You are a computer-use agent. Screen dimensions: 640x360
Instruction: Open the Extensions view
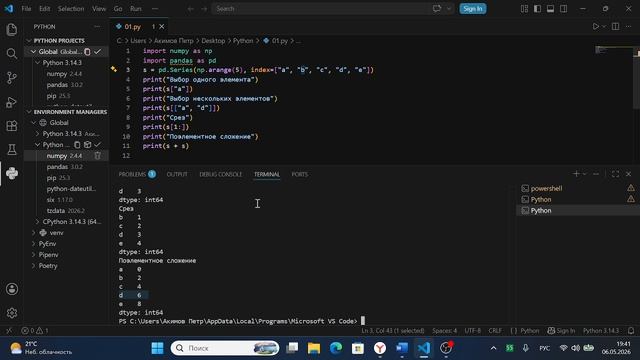[x=12, y=126]
